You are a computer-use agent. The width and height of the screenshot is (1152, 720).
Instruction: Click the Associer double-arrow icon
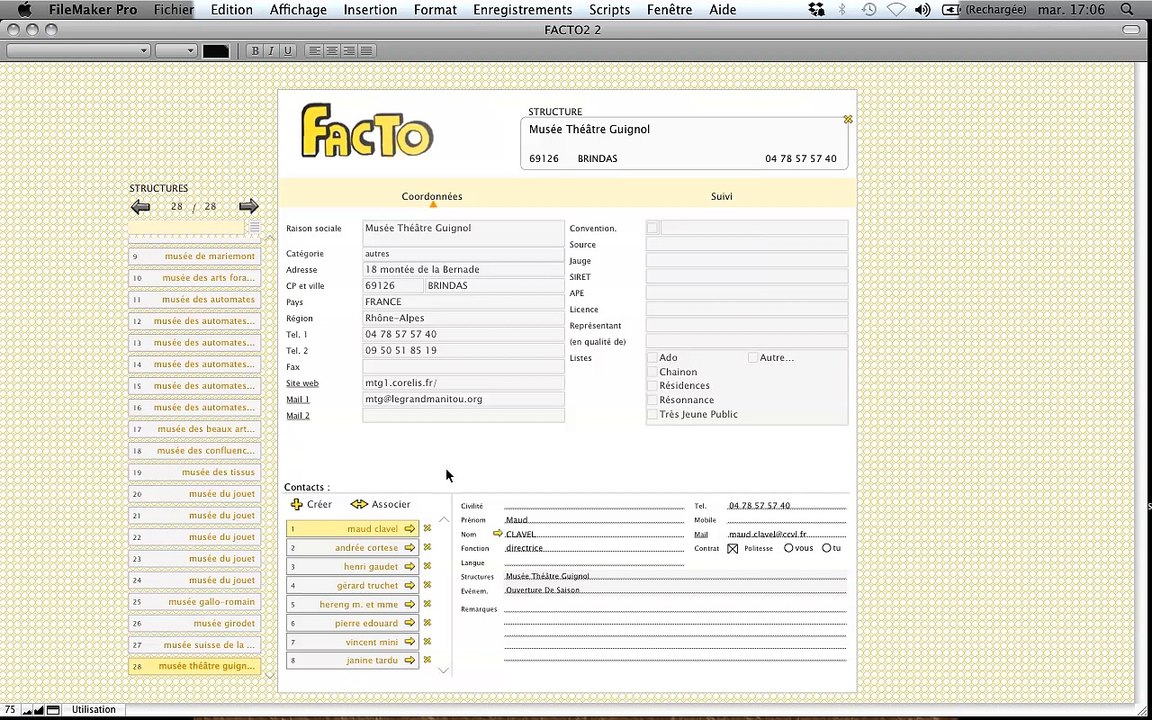[359, 505]
